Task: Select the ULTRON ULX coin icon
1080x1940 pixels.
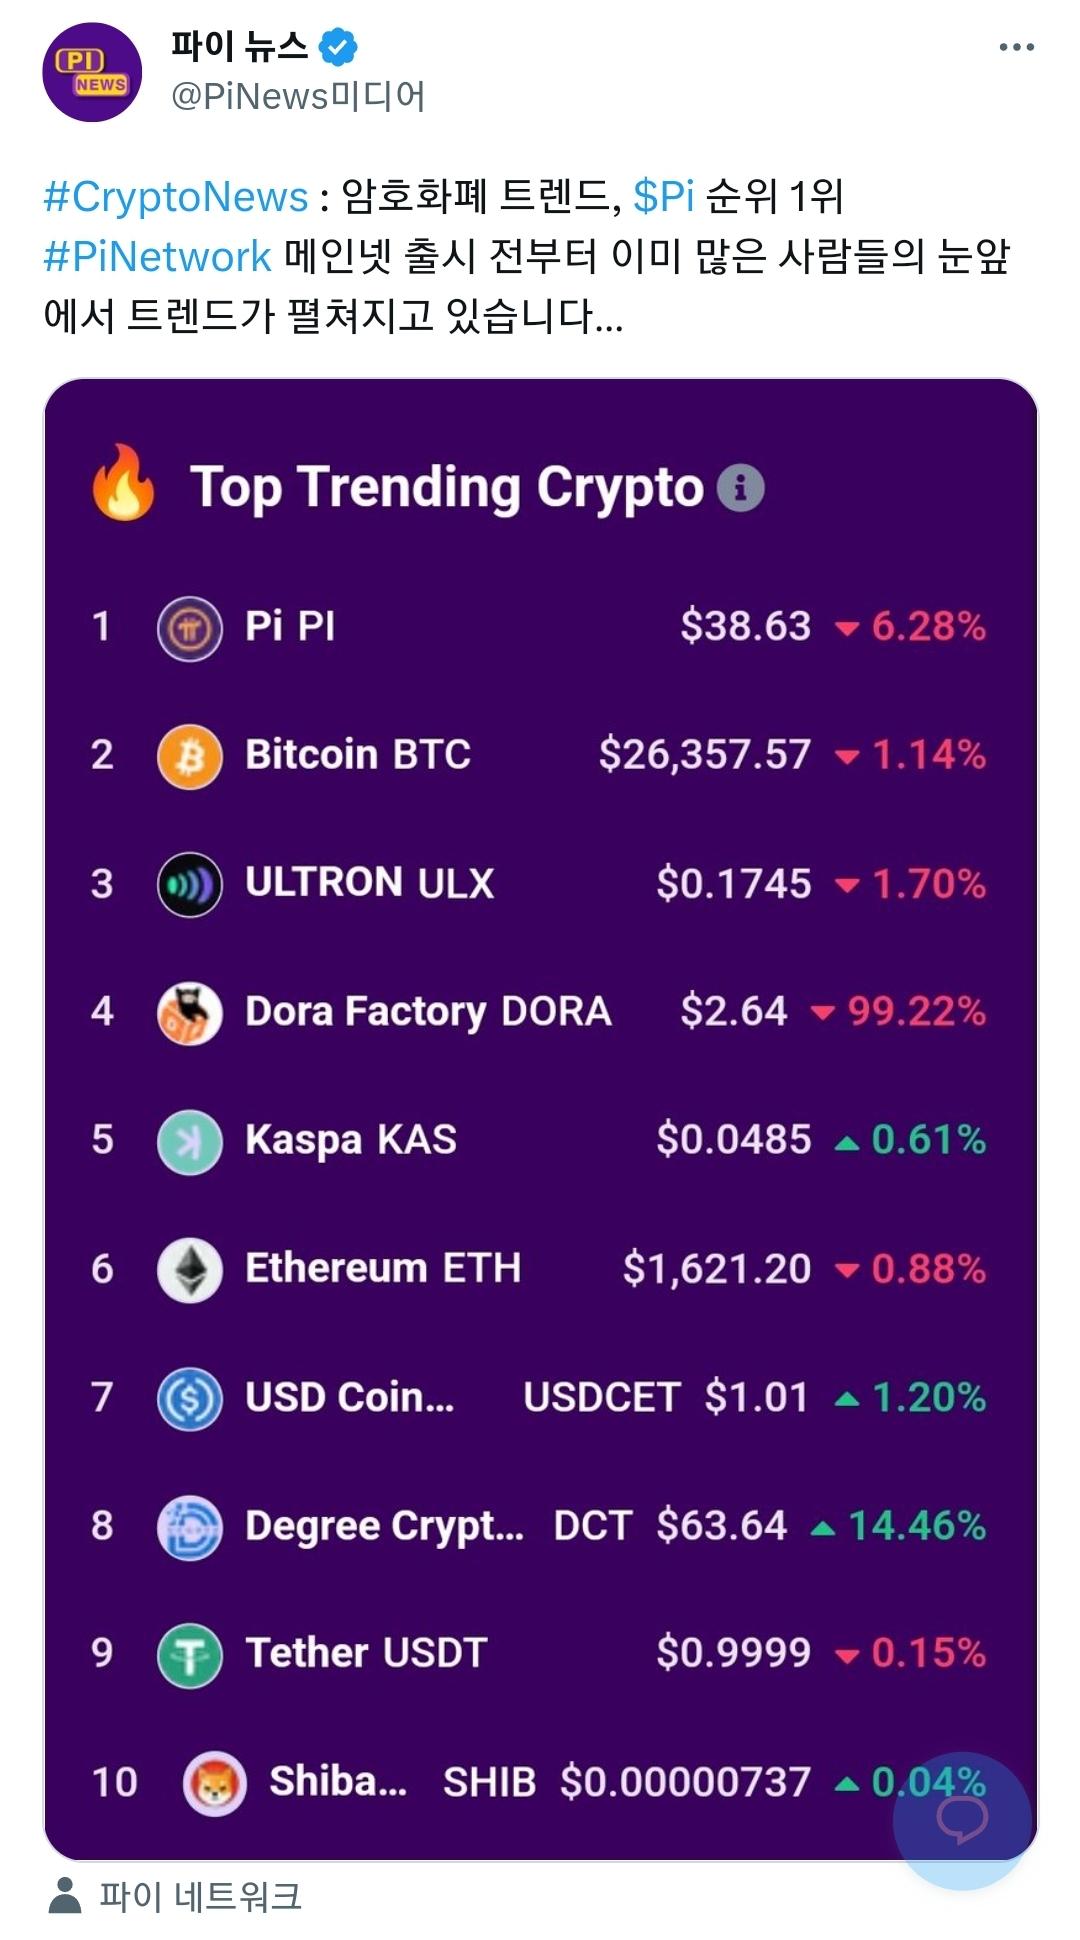Action: (189, 884)
